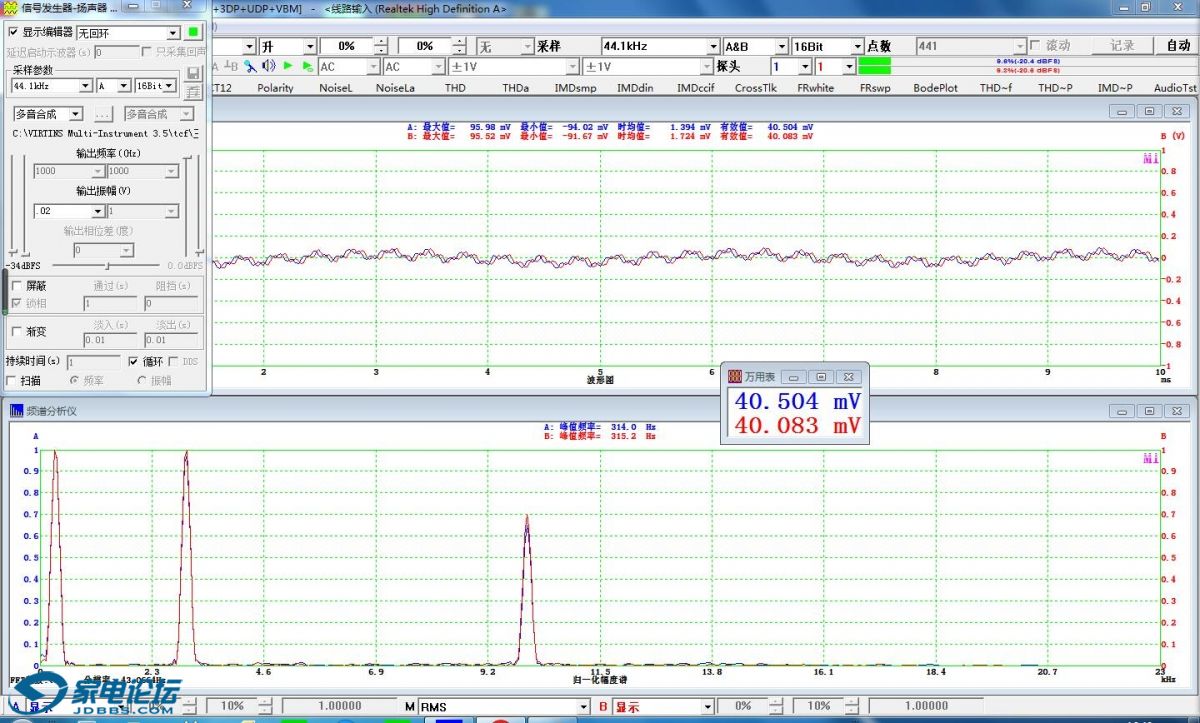Open the NoiseL panel tab
The image size is (1200, 723).
(x=336, y=88)
